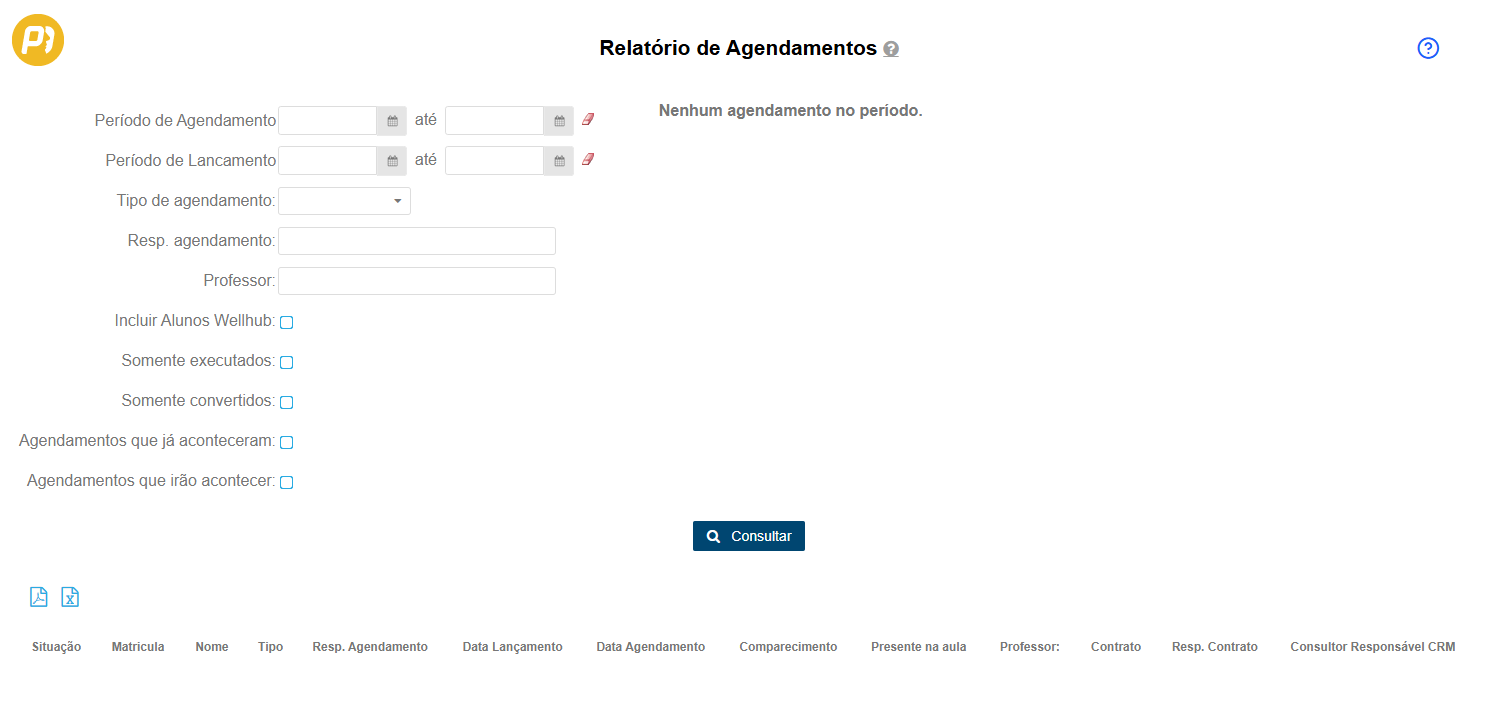Viewport: 1497px width, 716px height.
Task: Export report to Excel
Action: 70,597
